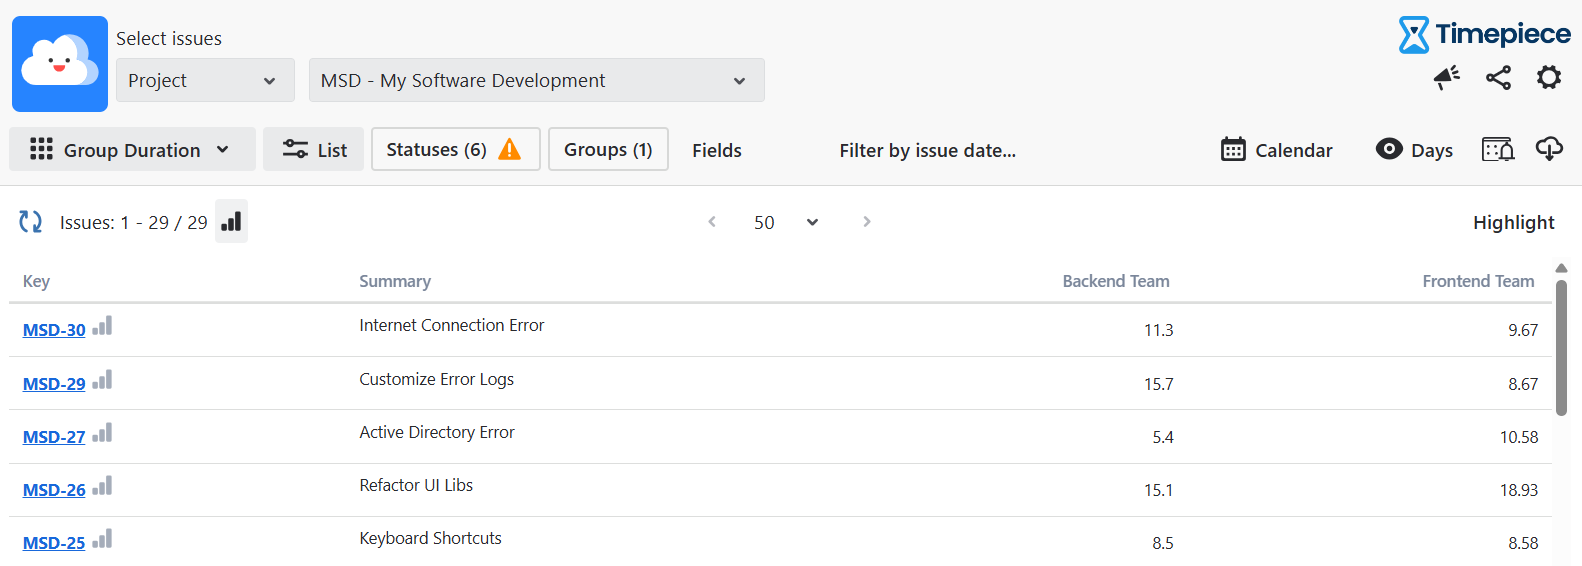Open the Fields menu
Screen dimensions: 1582x566
click(x=717, y=150)
